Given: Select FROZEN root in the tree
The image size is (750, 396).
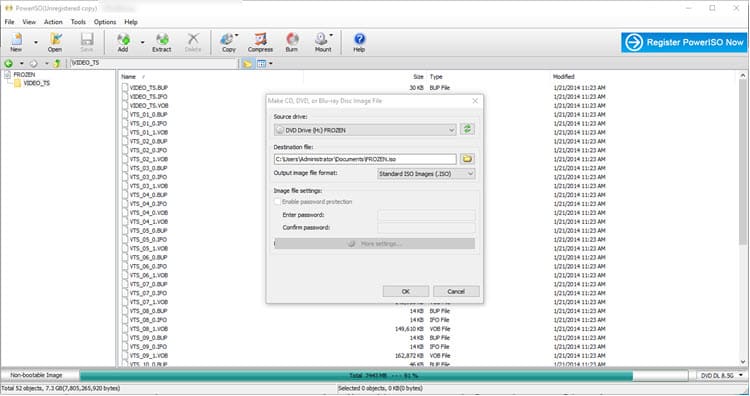Looking at the screenshot, I should point(24,75).
